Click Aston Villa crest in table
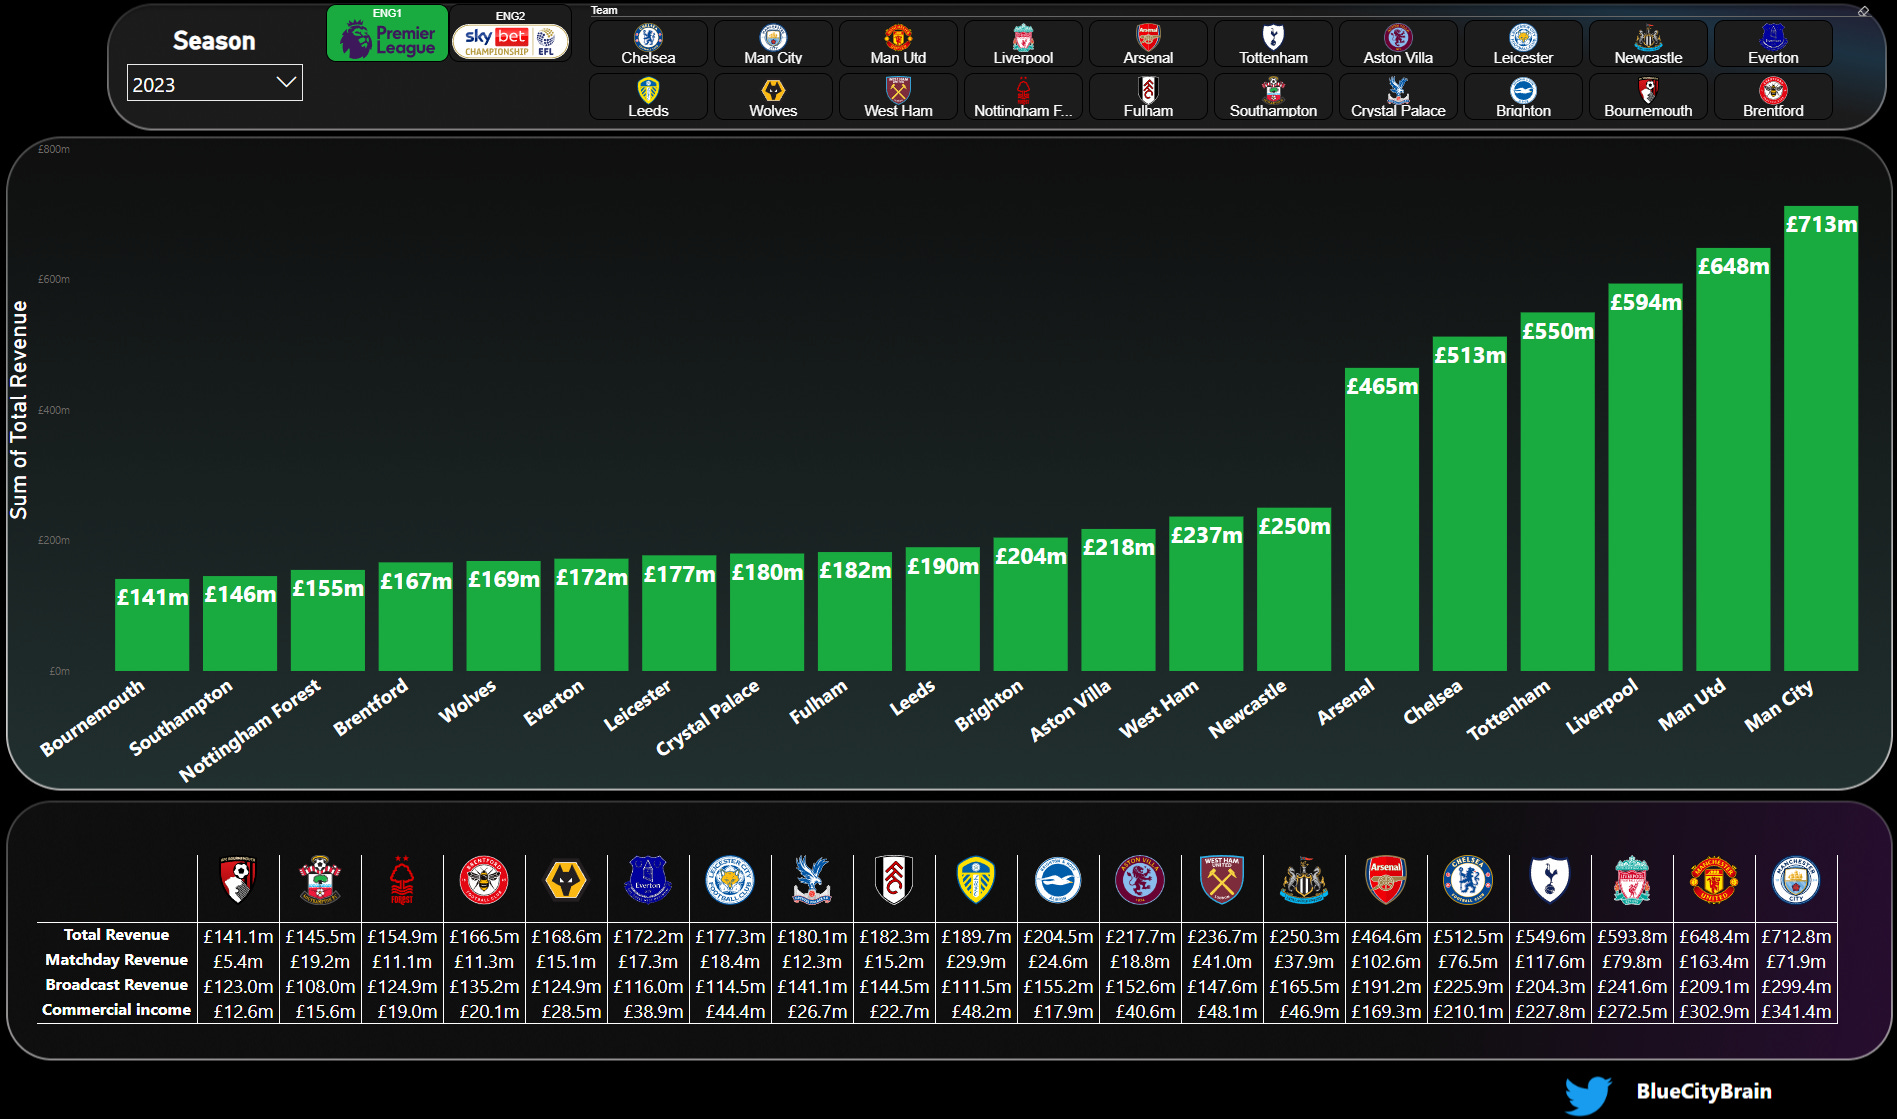The image size is (1897, 1119). point(1140,880)
